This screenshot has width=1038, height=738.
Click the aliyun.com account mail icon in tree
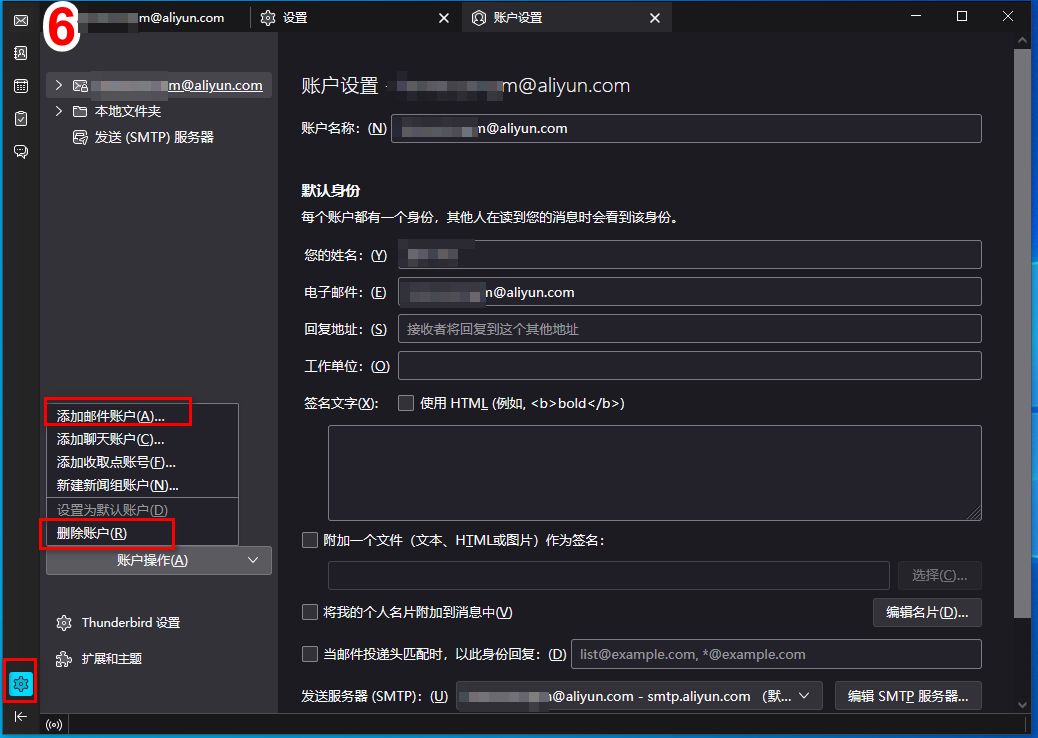(x=80, y=85)
